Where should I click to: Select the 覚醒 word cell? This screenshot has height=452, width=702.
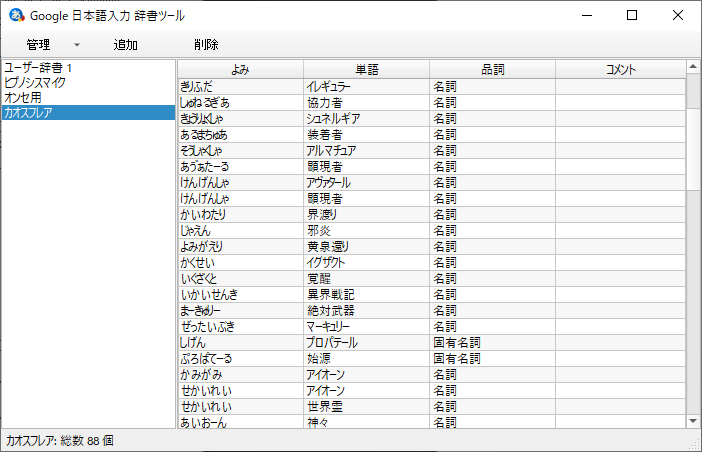pyautogui.click(x=366, y=279)
